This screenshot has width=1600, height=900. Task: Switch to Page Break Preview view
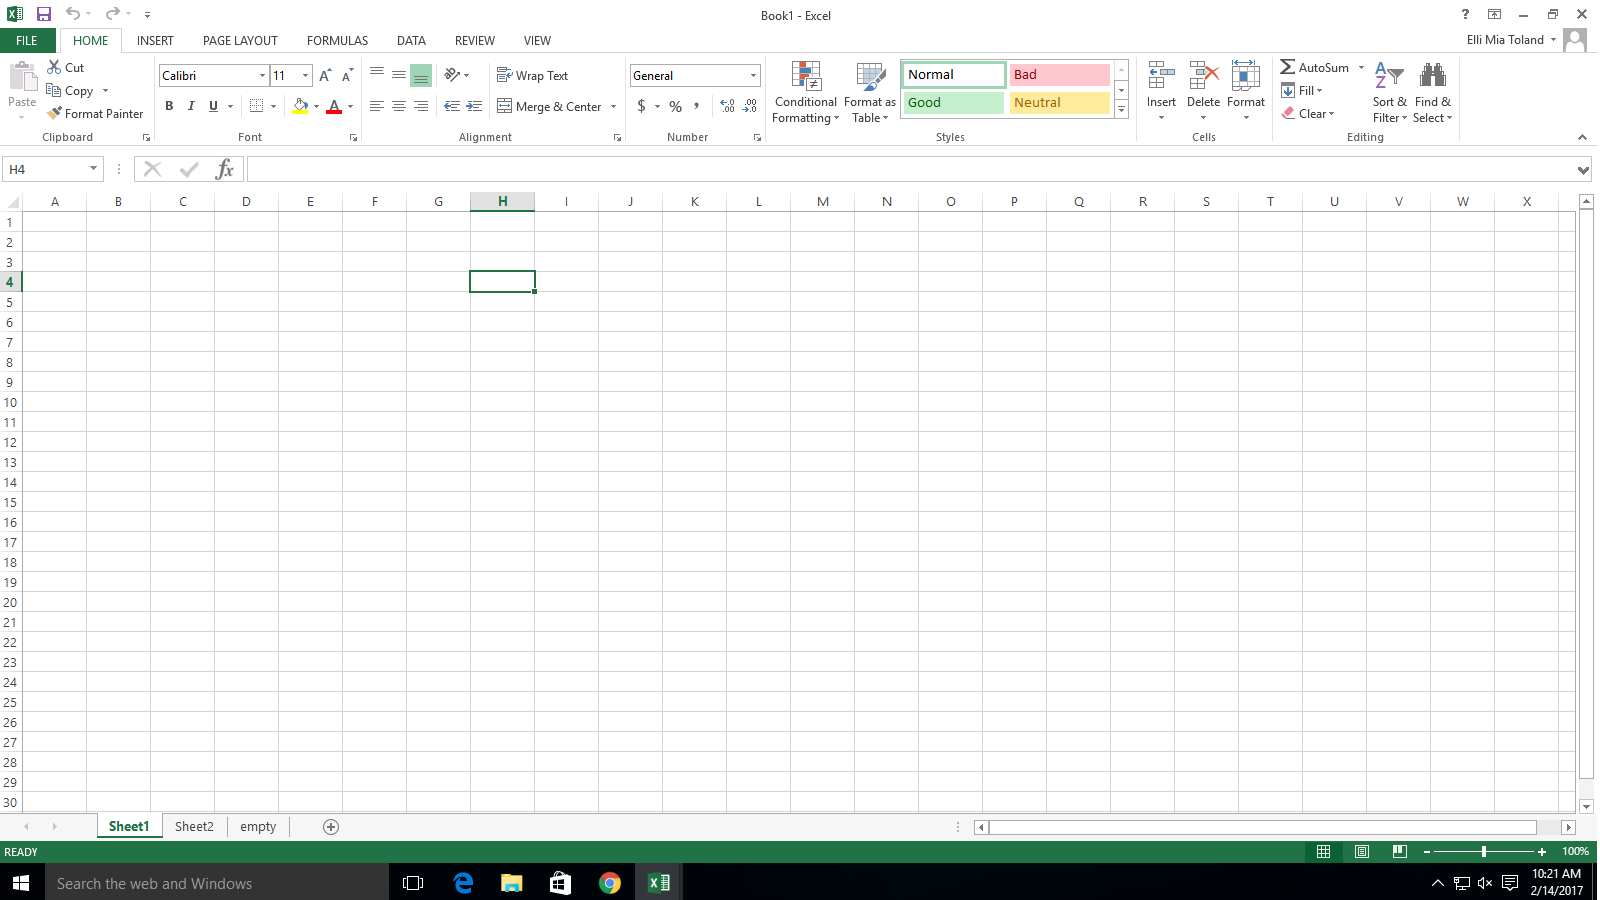1399,851
